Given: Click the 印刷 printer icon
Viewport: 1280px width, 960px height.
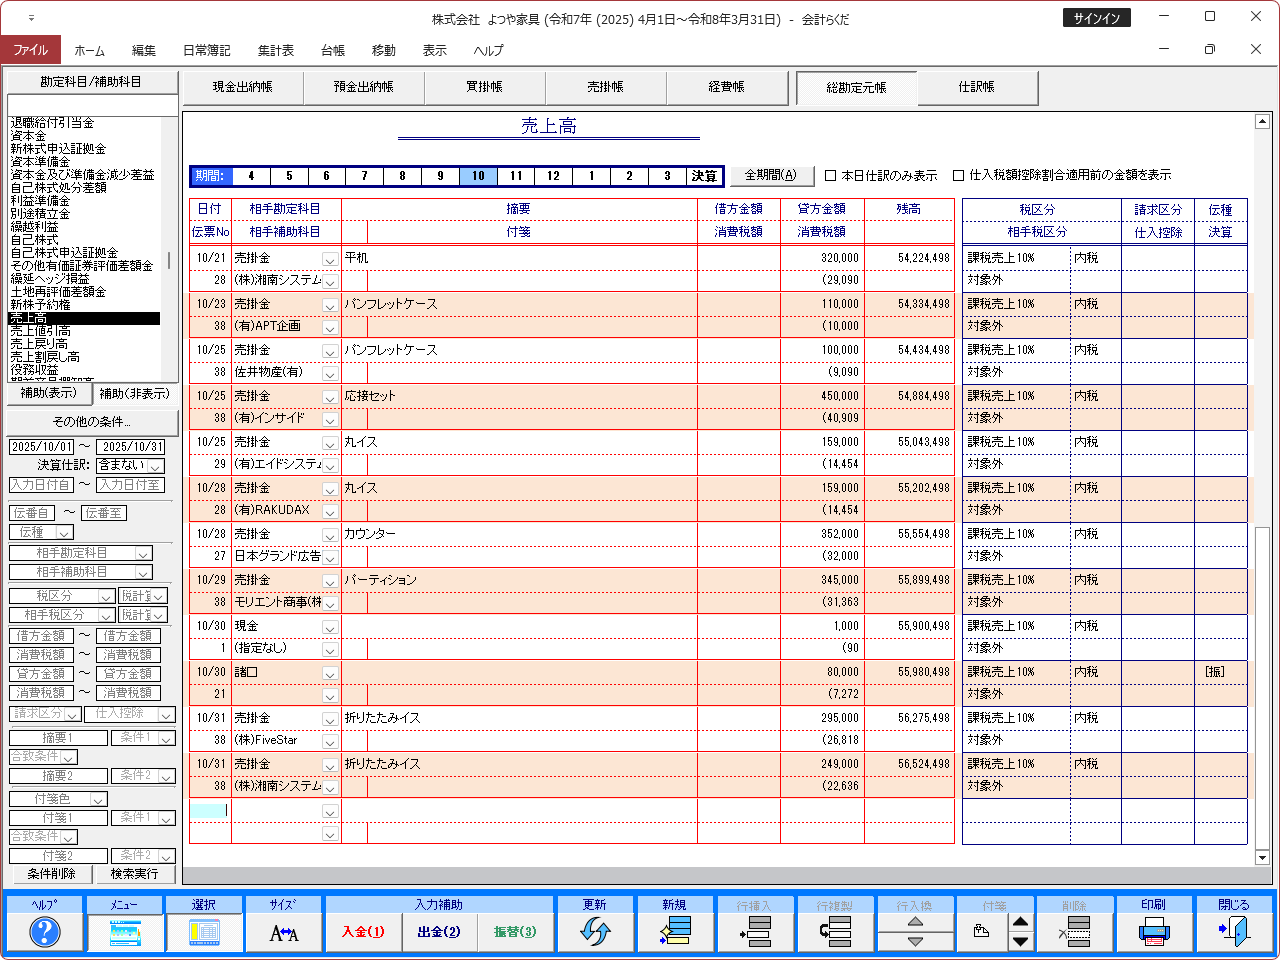Looking at the screenshot, I should tap(1154, 932).
